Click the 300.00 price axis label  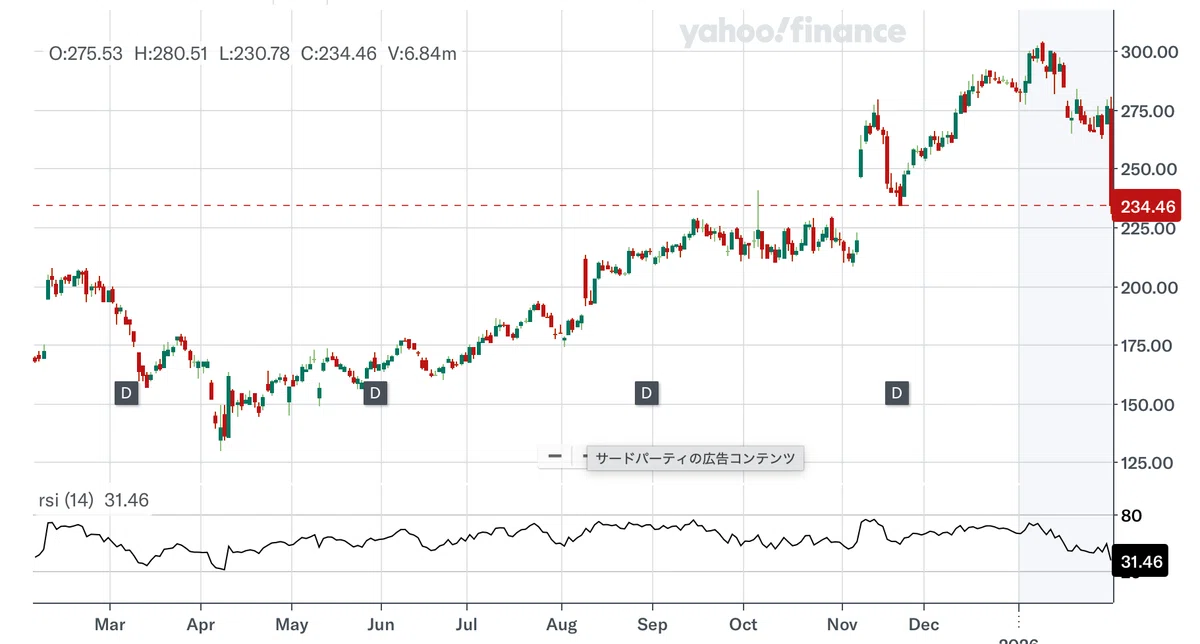pyautogui.click(x=1148, y=52)
